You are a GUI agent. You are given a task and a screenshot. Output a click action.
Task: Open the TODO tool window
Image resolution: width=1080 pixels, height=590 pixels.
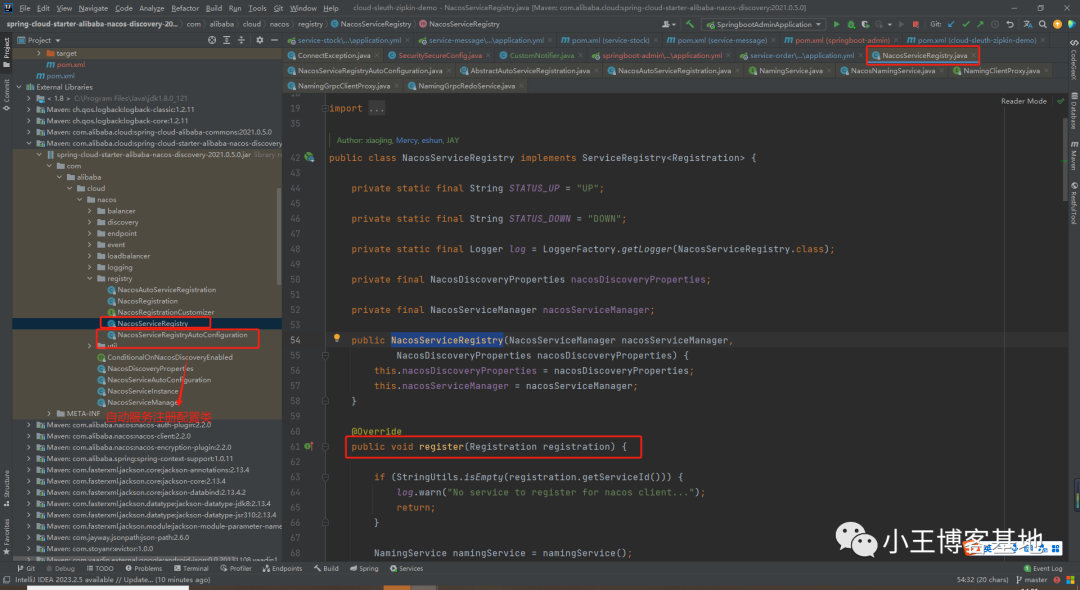(x=100, y=569)
